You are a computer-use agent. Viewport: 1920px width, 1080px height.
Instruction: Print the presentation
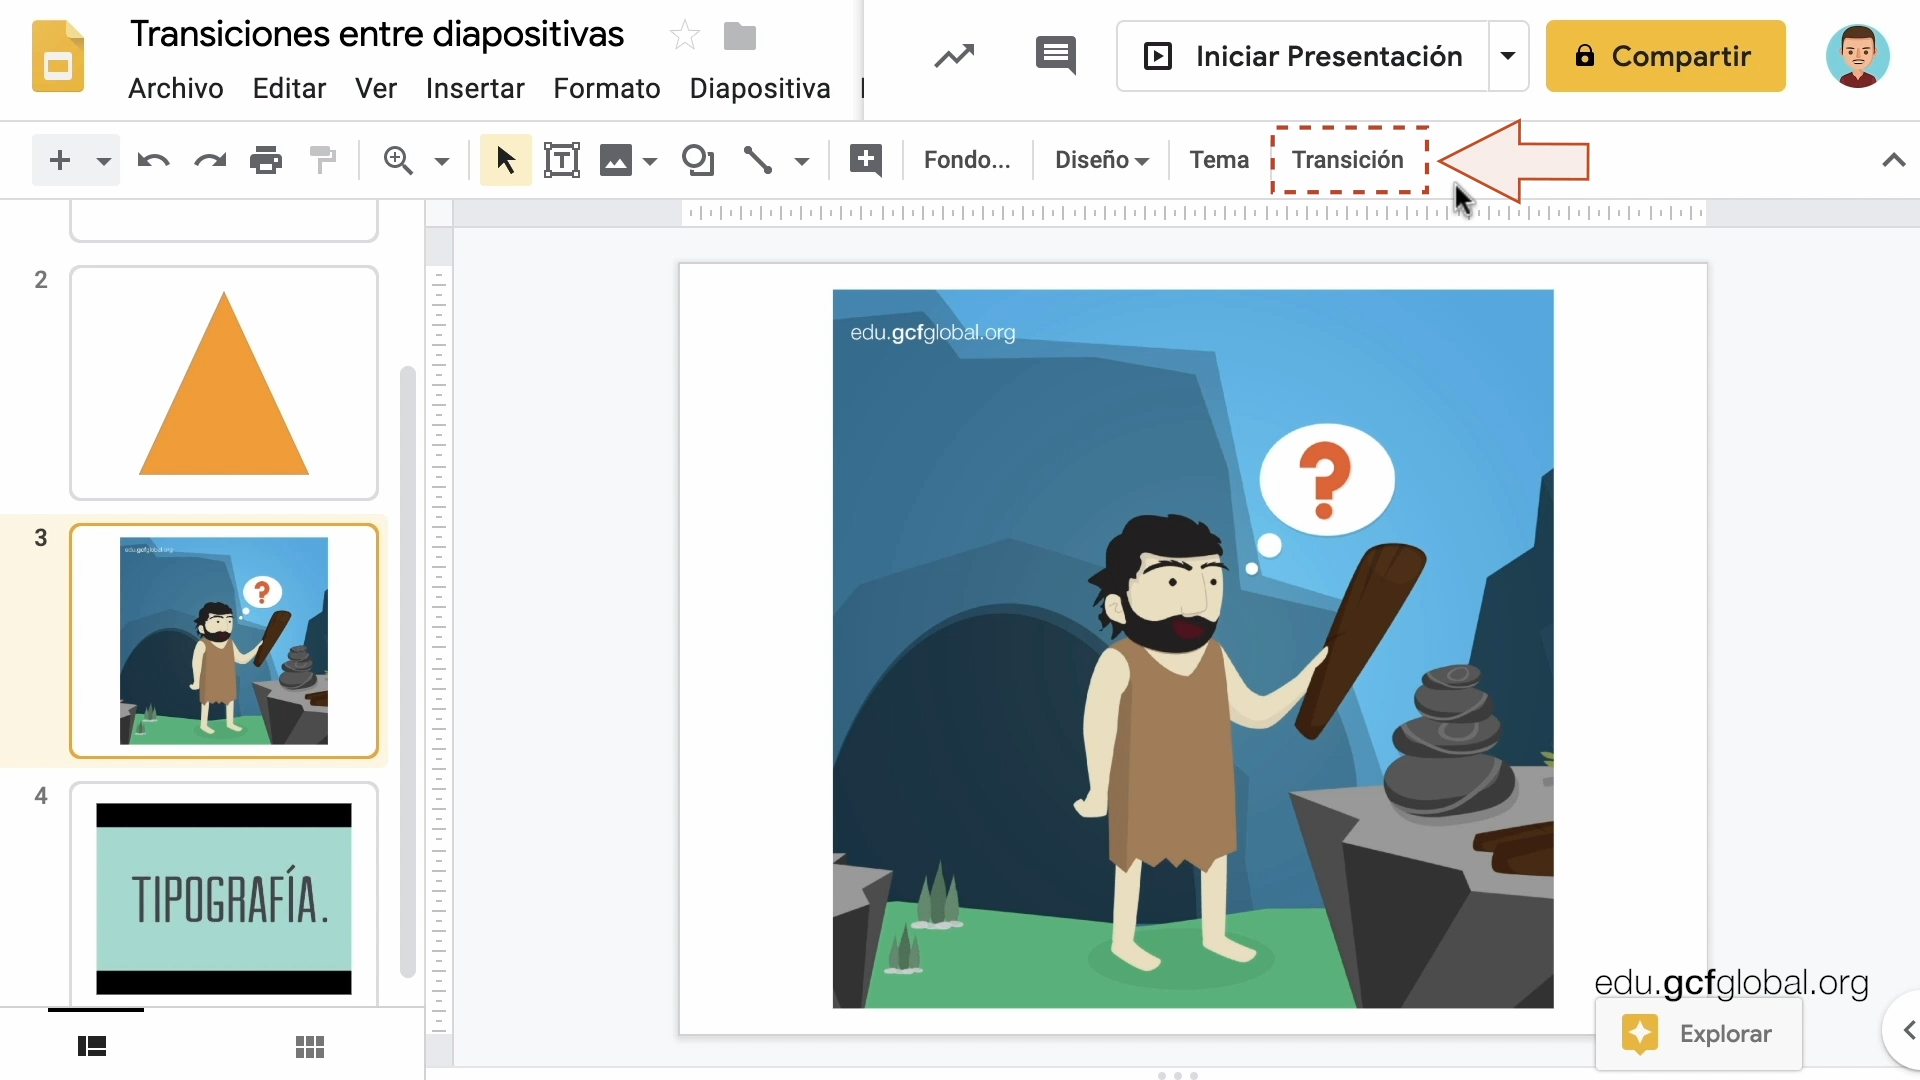(266, 160)
